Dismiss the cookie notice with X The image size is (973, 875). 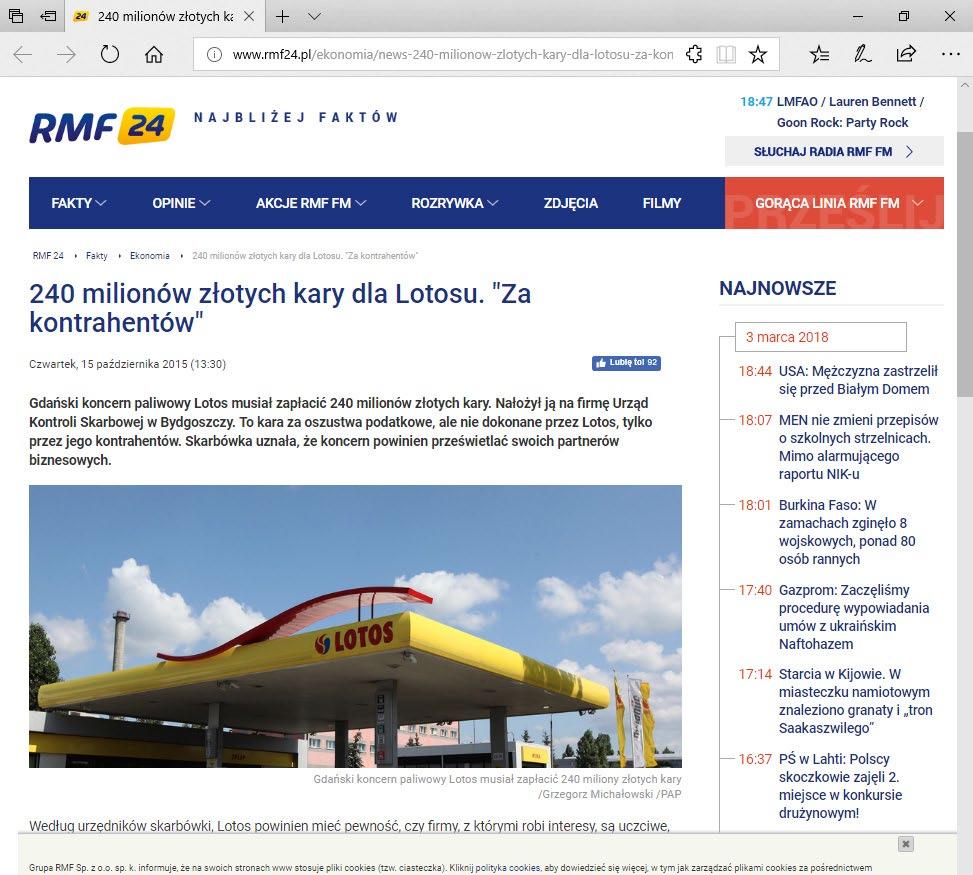906,844
